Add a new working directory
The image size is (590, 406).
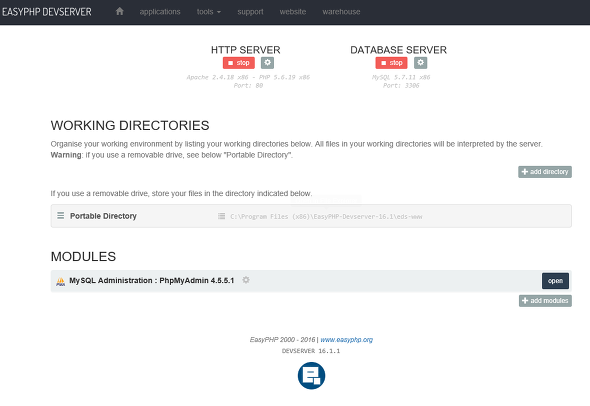click(x=545, y=172)
